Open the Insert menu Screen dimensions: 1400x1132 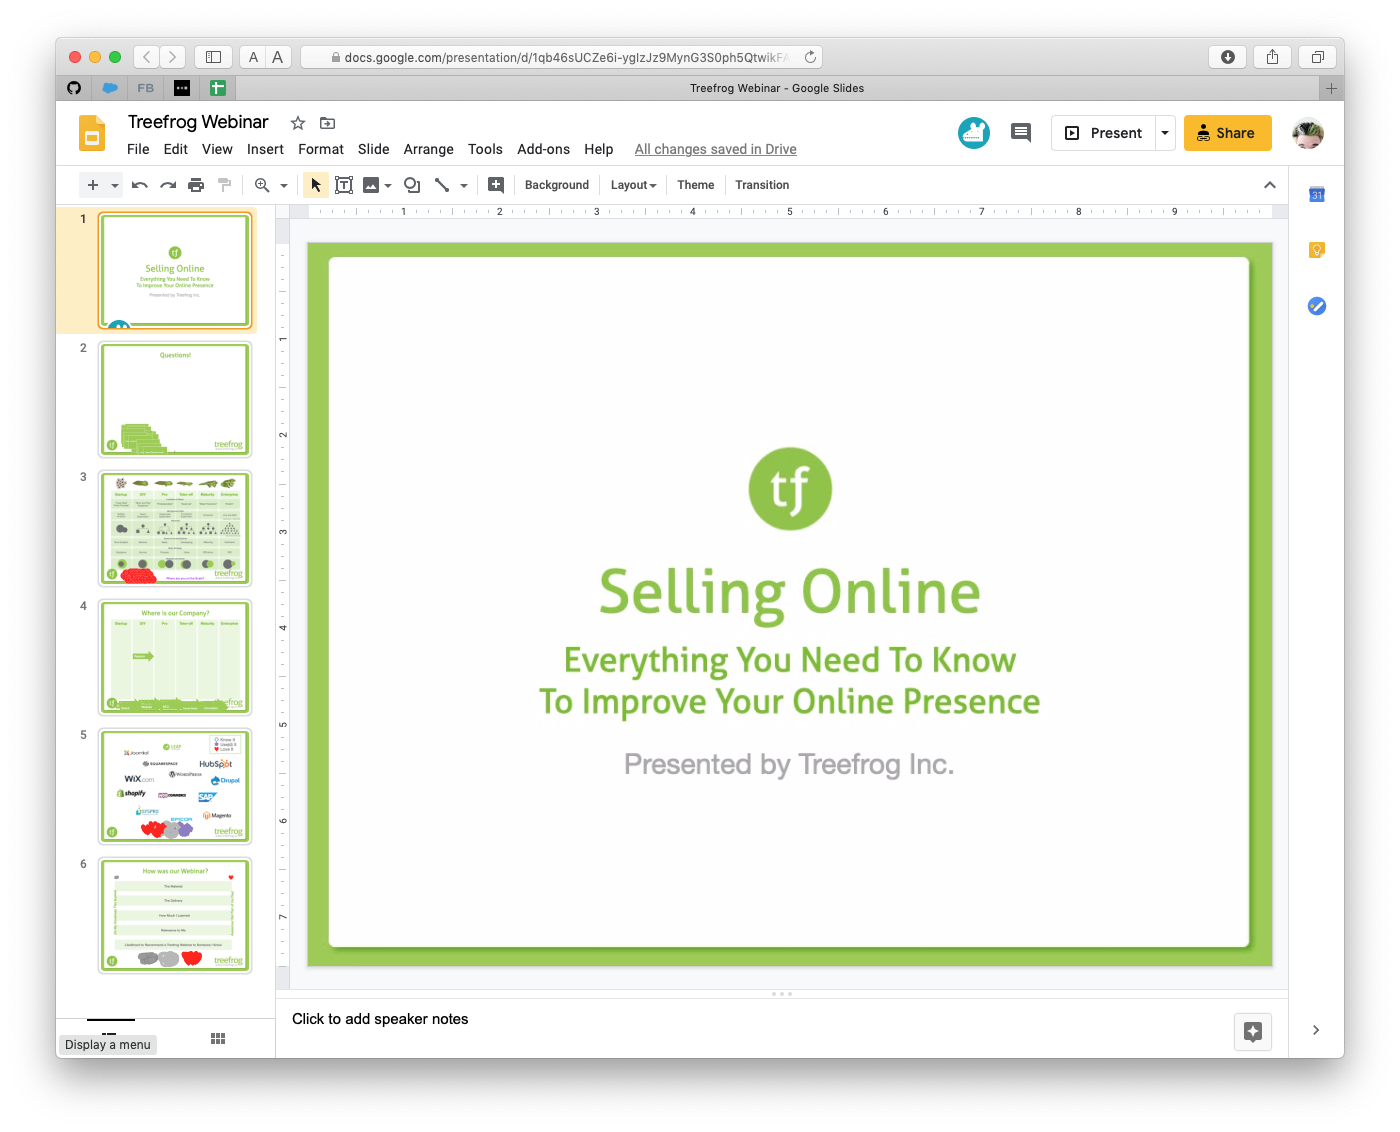pyautogui.click(x=265, y=149)
